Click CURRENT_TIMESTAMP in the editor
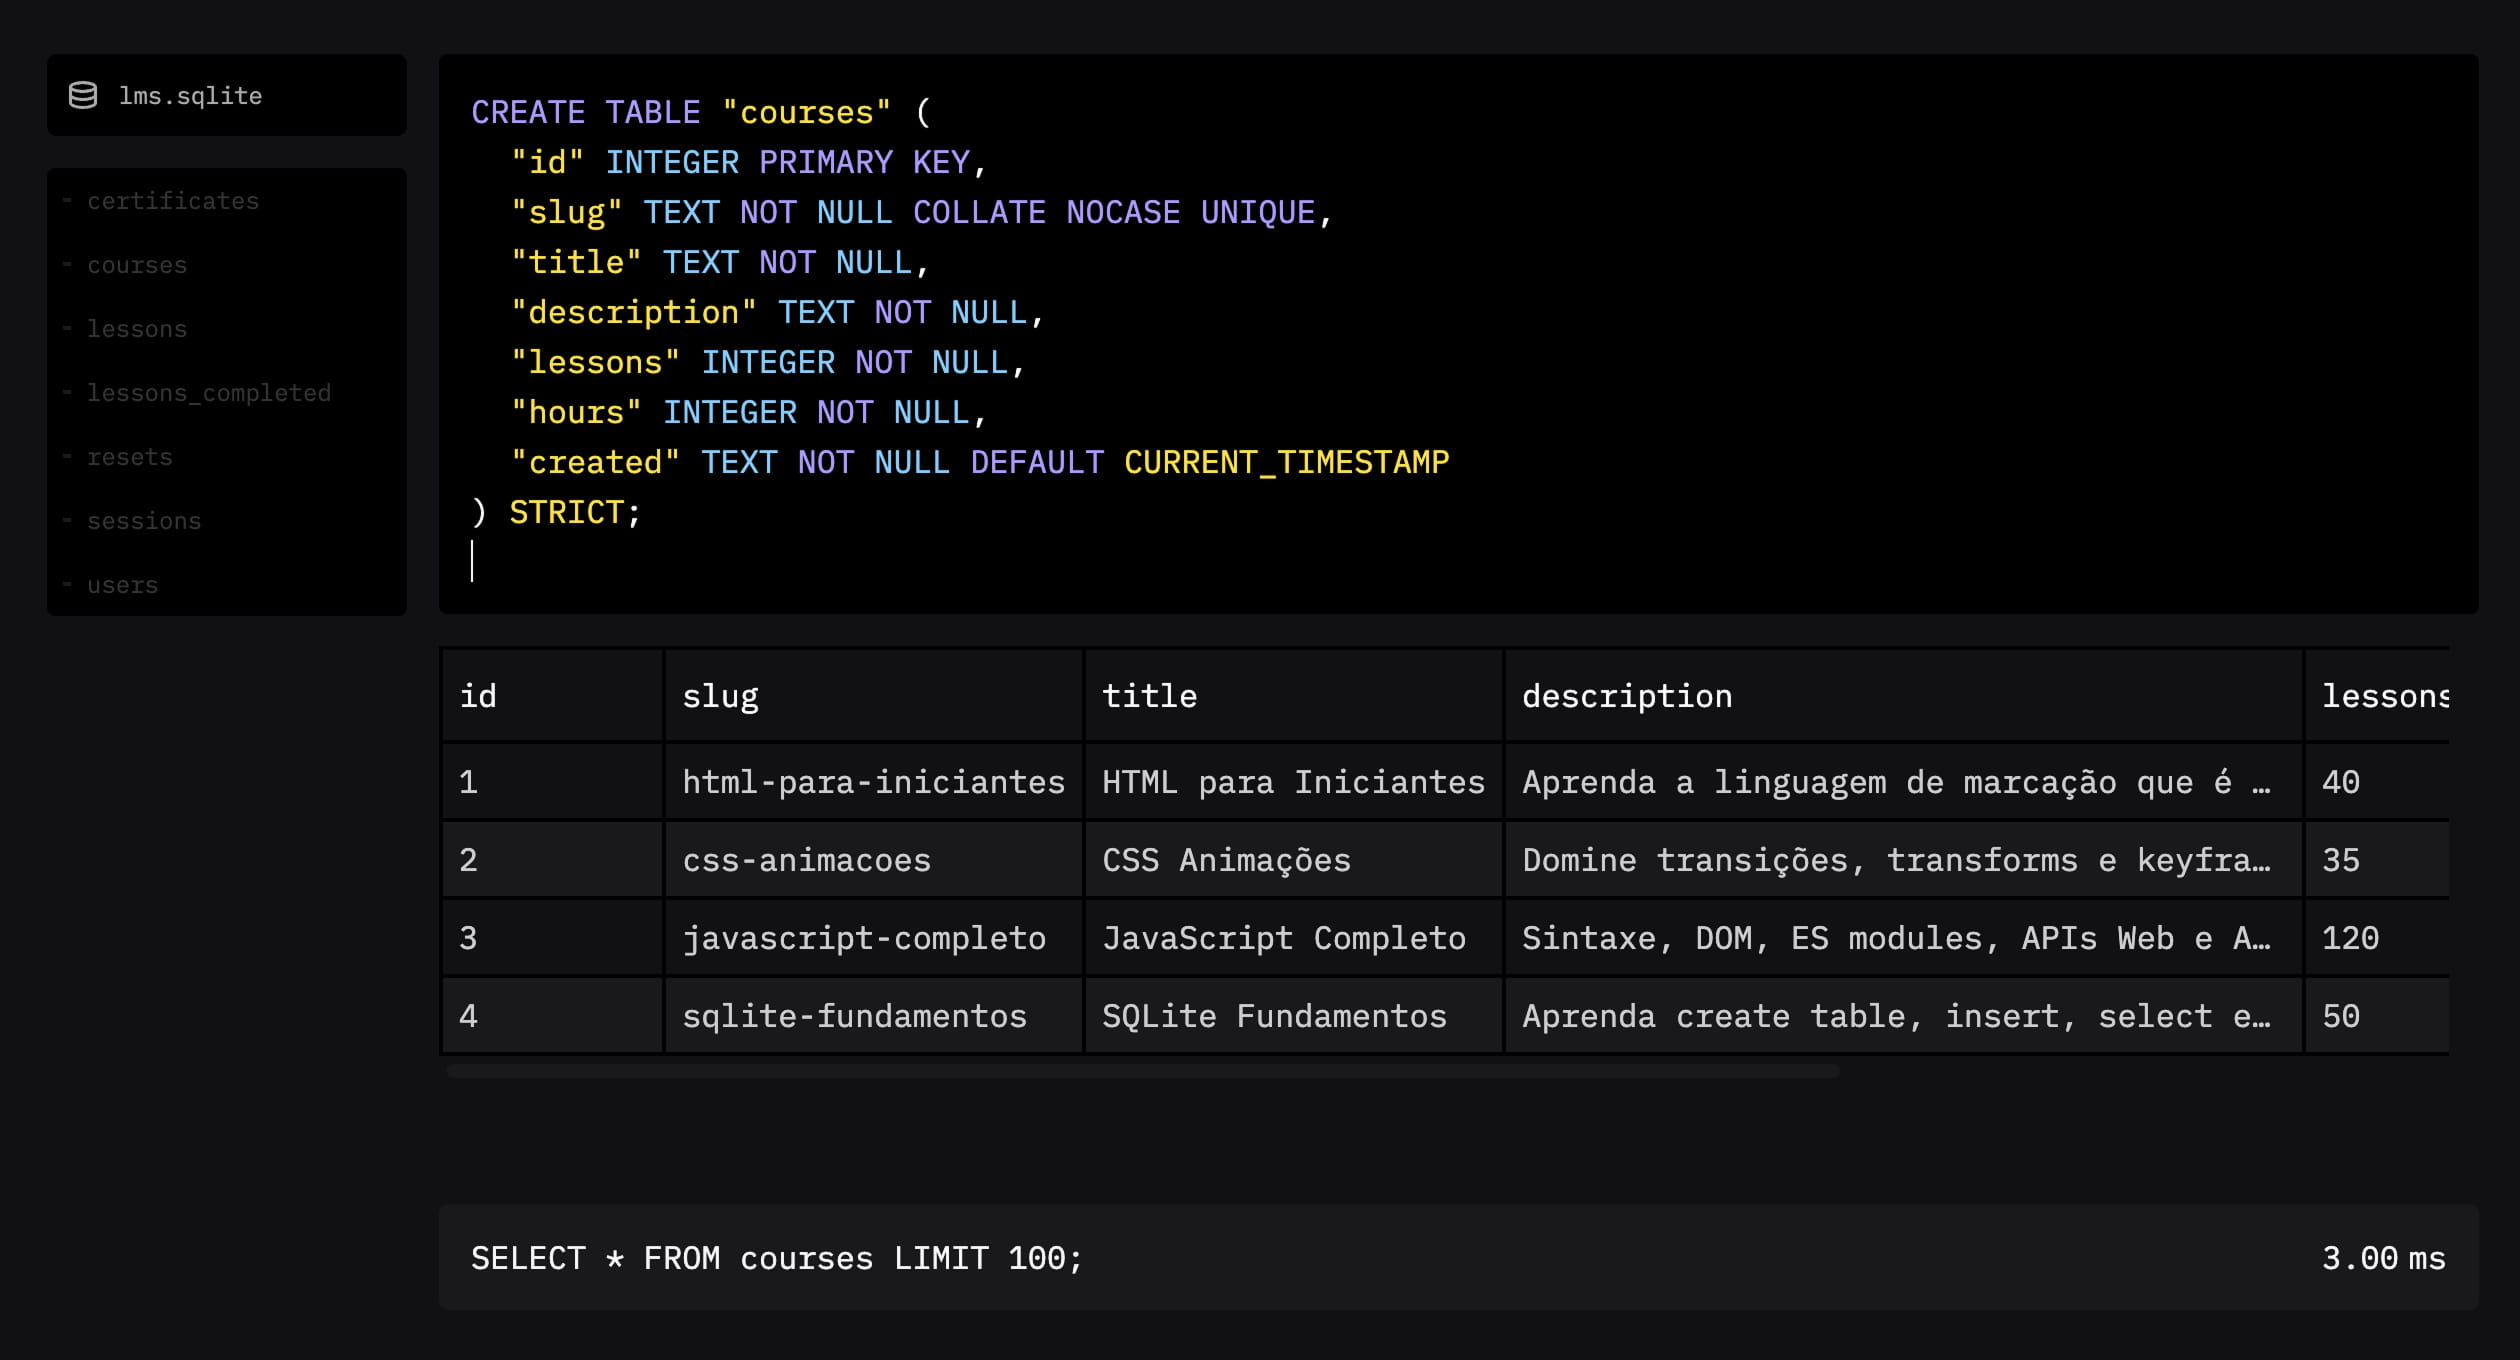2520x1360 pixels. pyautogui.click(x=1286, y=462)
